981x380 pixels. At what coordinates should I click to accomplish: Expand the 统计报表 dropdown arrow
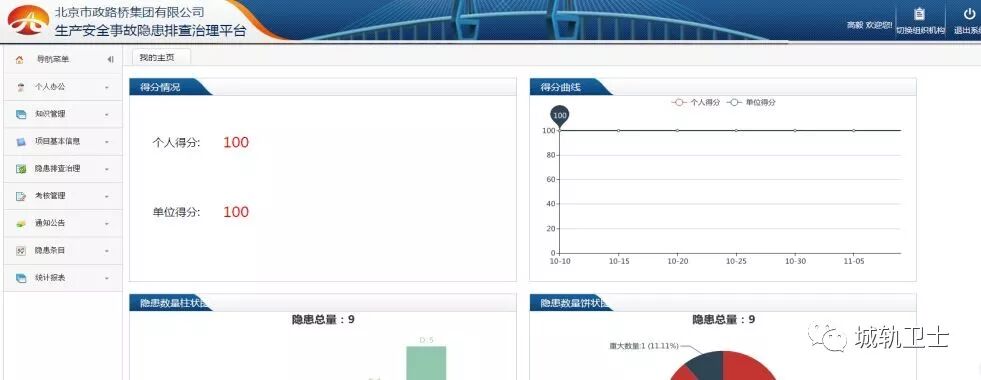point(107,279)
